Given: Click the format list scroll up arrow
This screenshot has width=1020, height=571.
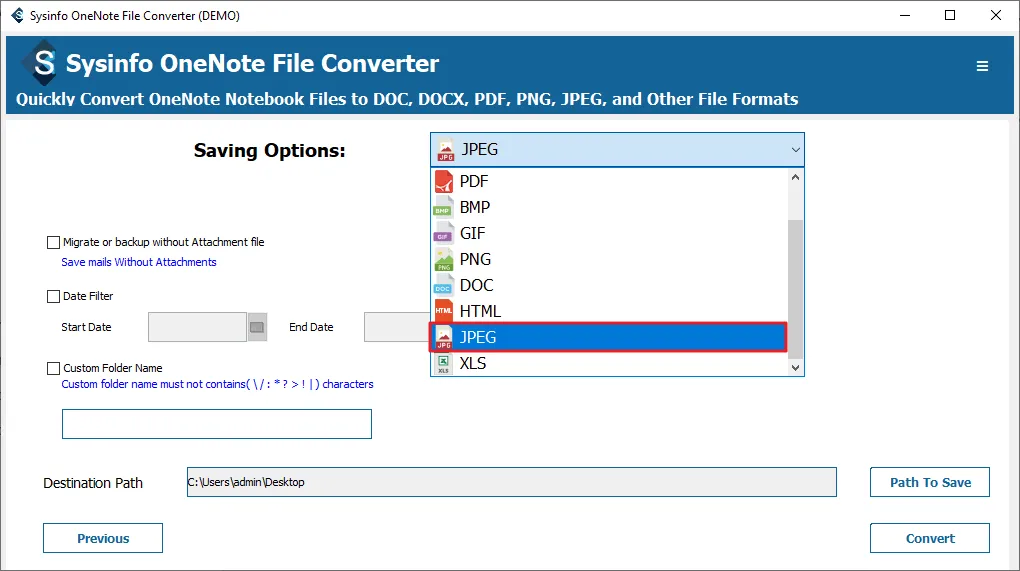Looking at the screenshot, I should click(x=795, y=177).
